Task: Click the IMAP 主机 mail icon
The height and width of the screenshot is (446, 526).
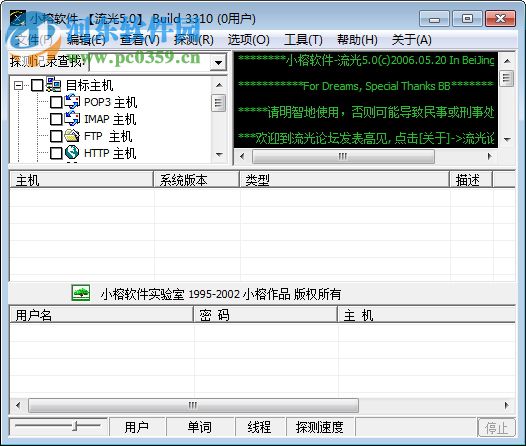Action: pos(72,119)
